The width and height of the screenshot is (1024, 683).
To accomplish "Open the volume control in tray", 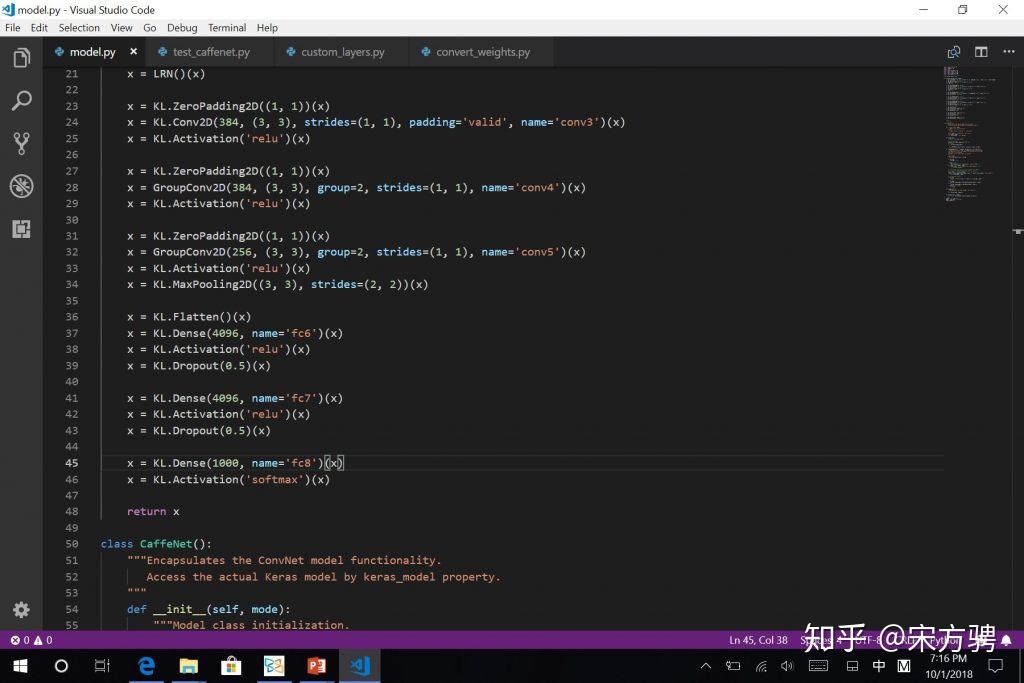I will tap(788, 666).
